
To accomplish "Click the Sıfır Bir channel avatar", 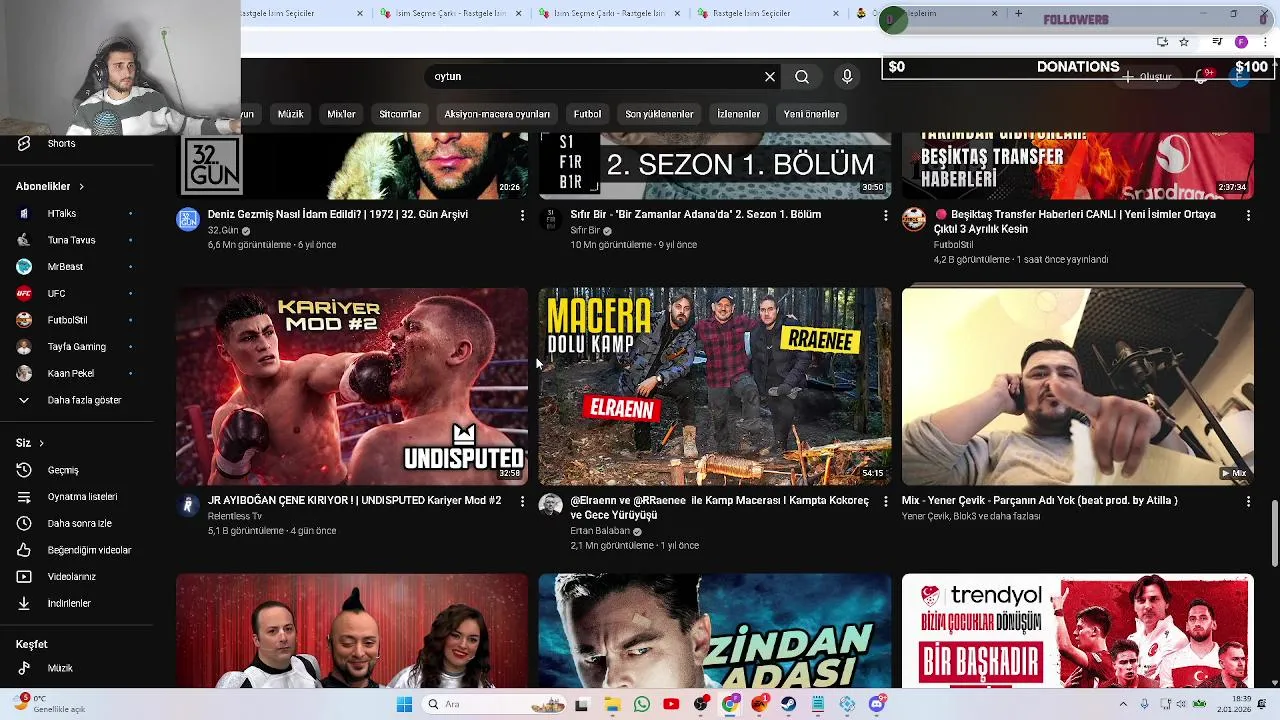I will click(x=551, y=220).
